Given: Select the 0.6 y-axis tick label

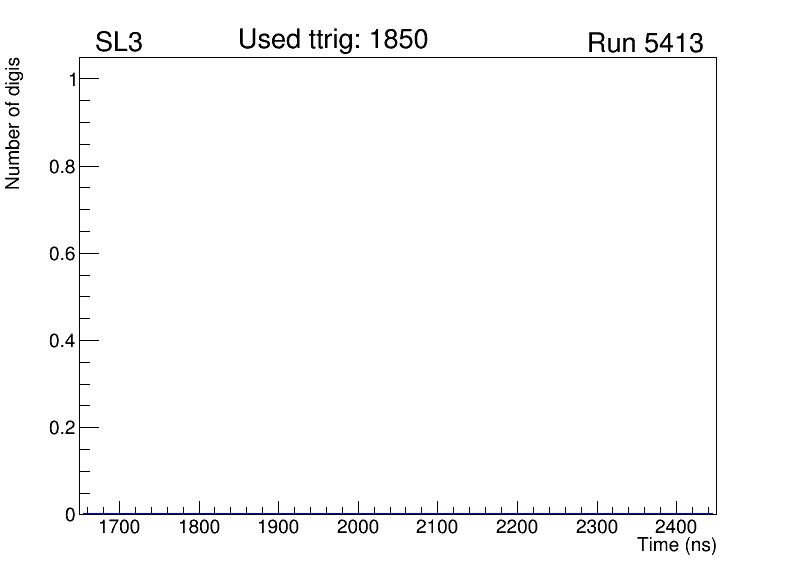Looking at the screenshot, I should (x=62, y=254).
